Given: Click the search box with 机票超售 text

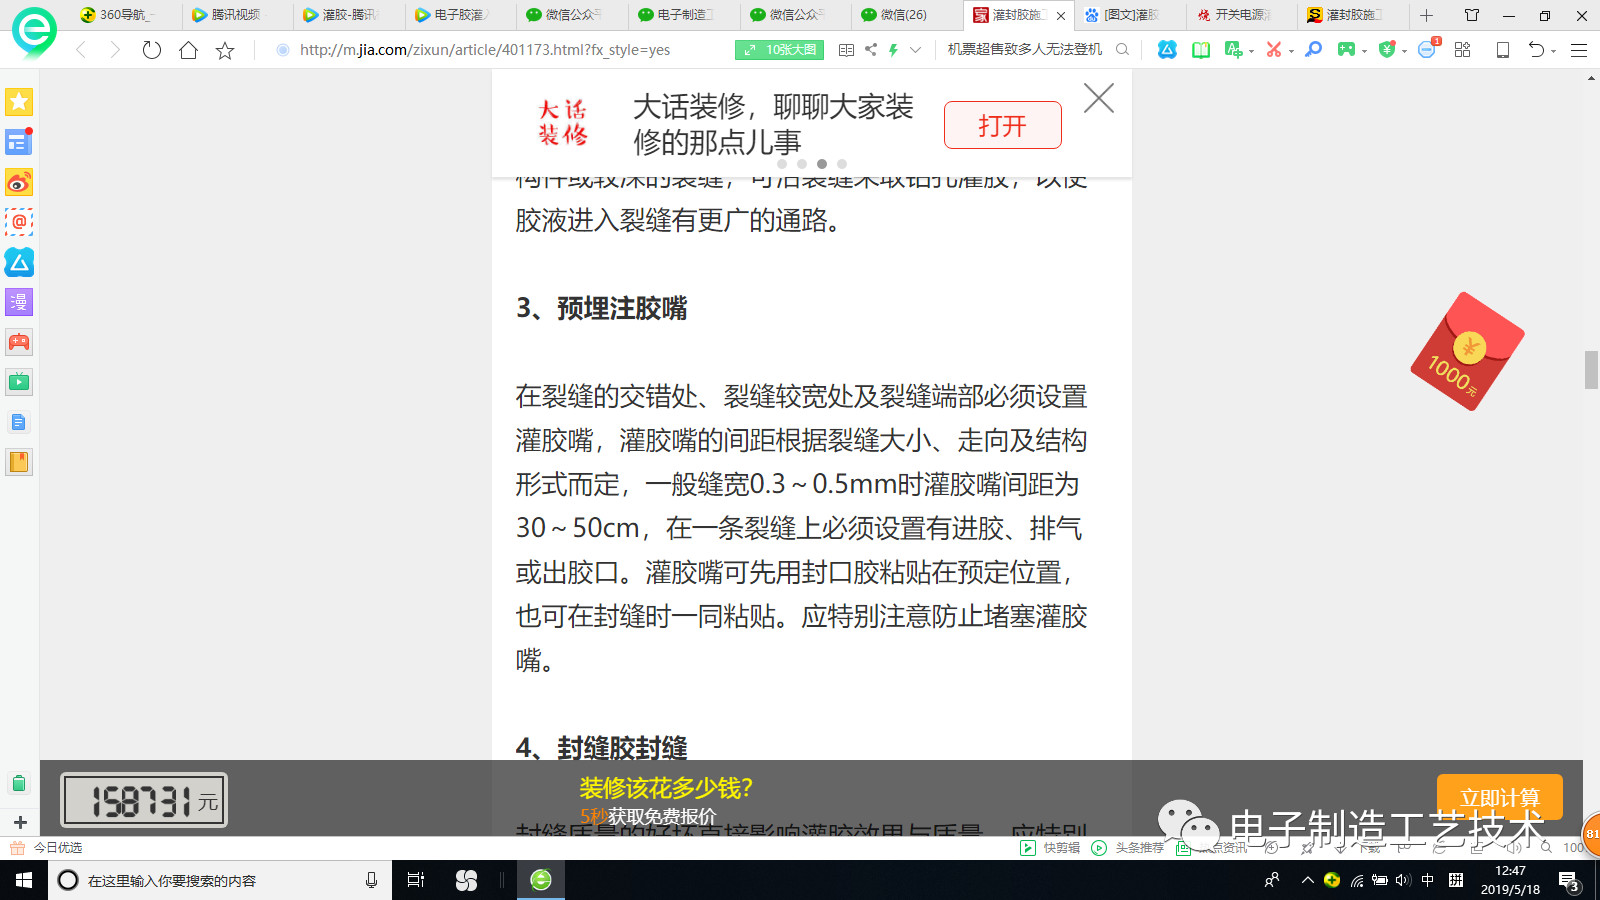Looking at the screenshot, I should [x=1025, y=49].
